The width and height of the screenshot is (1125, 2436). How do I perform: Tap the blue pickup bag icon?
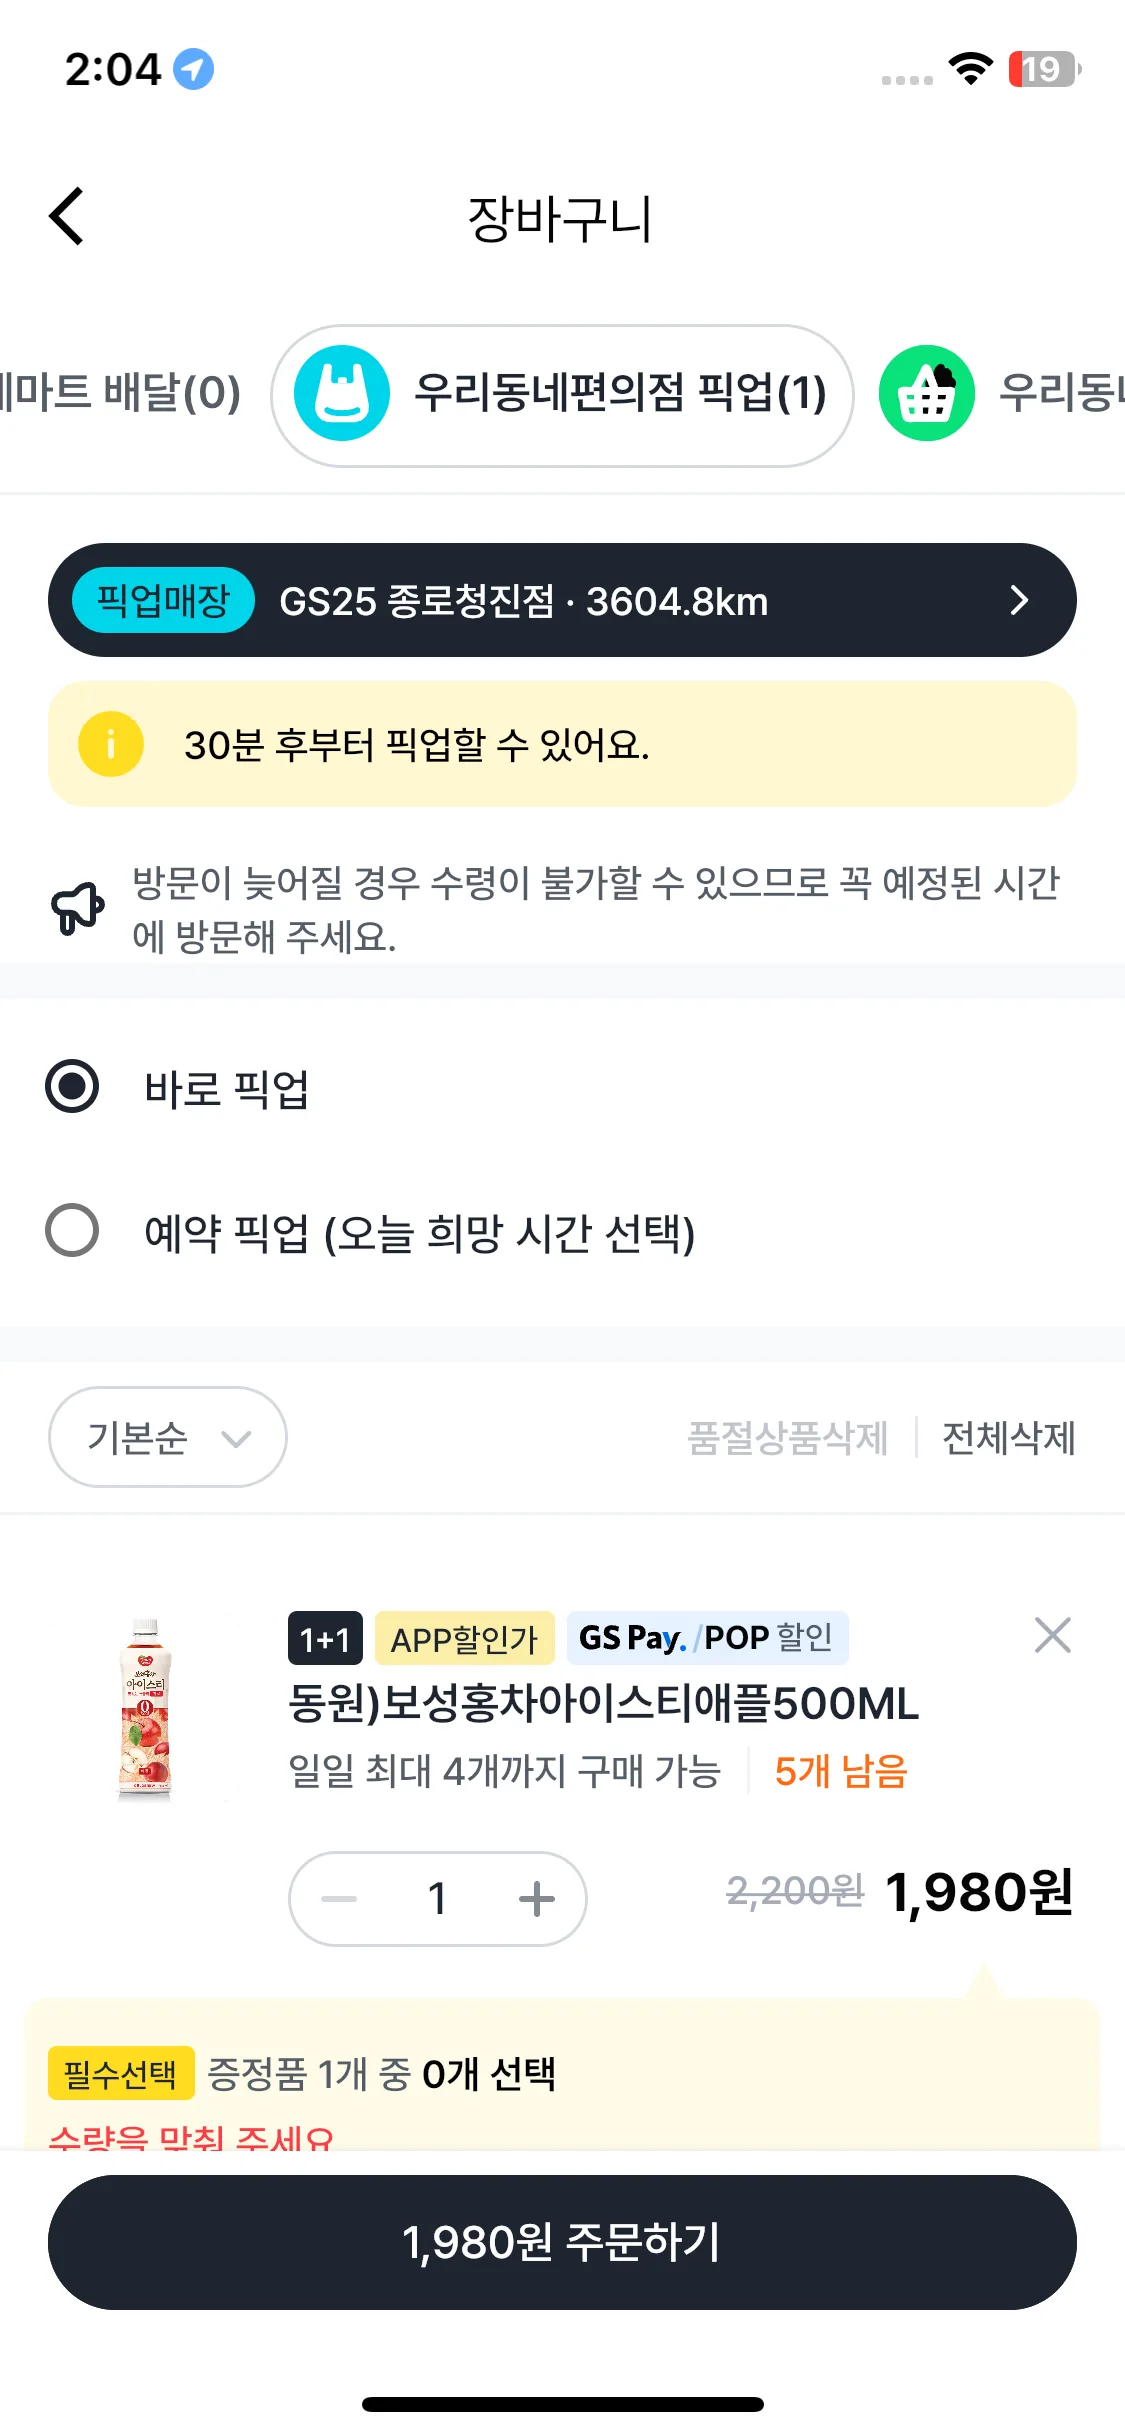[x=342, y=393]
